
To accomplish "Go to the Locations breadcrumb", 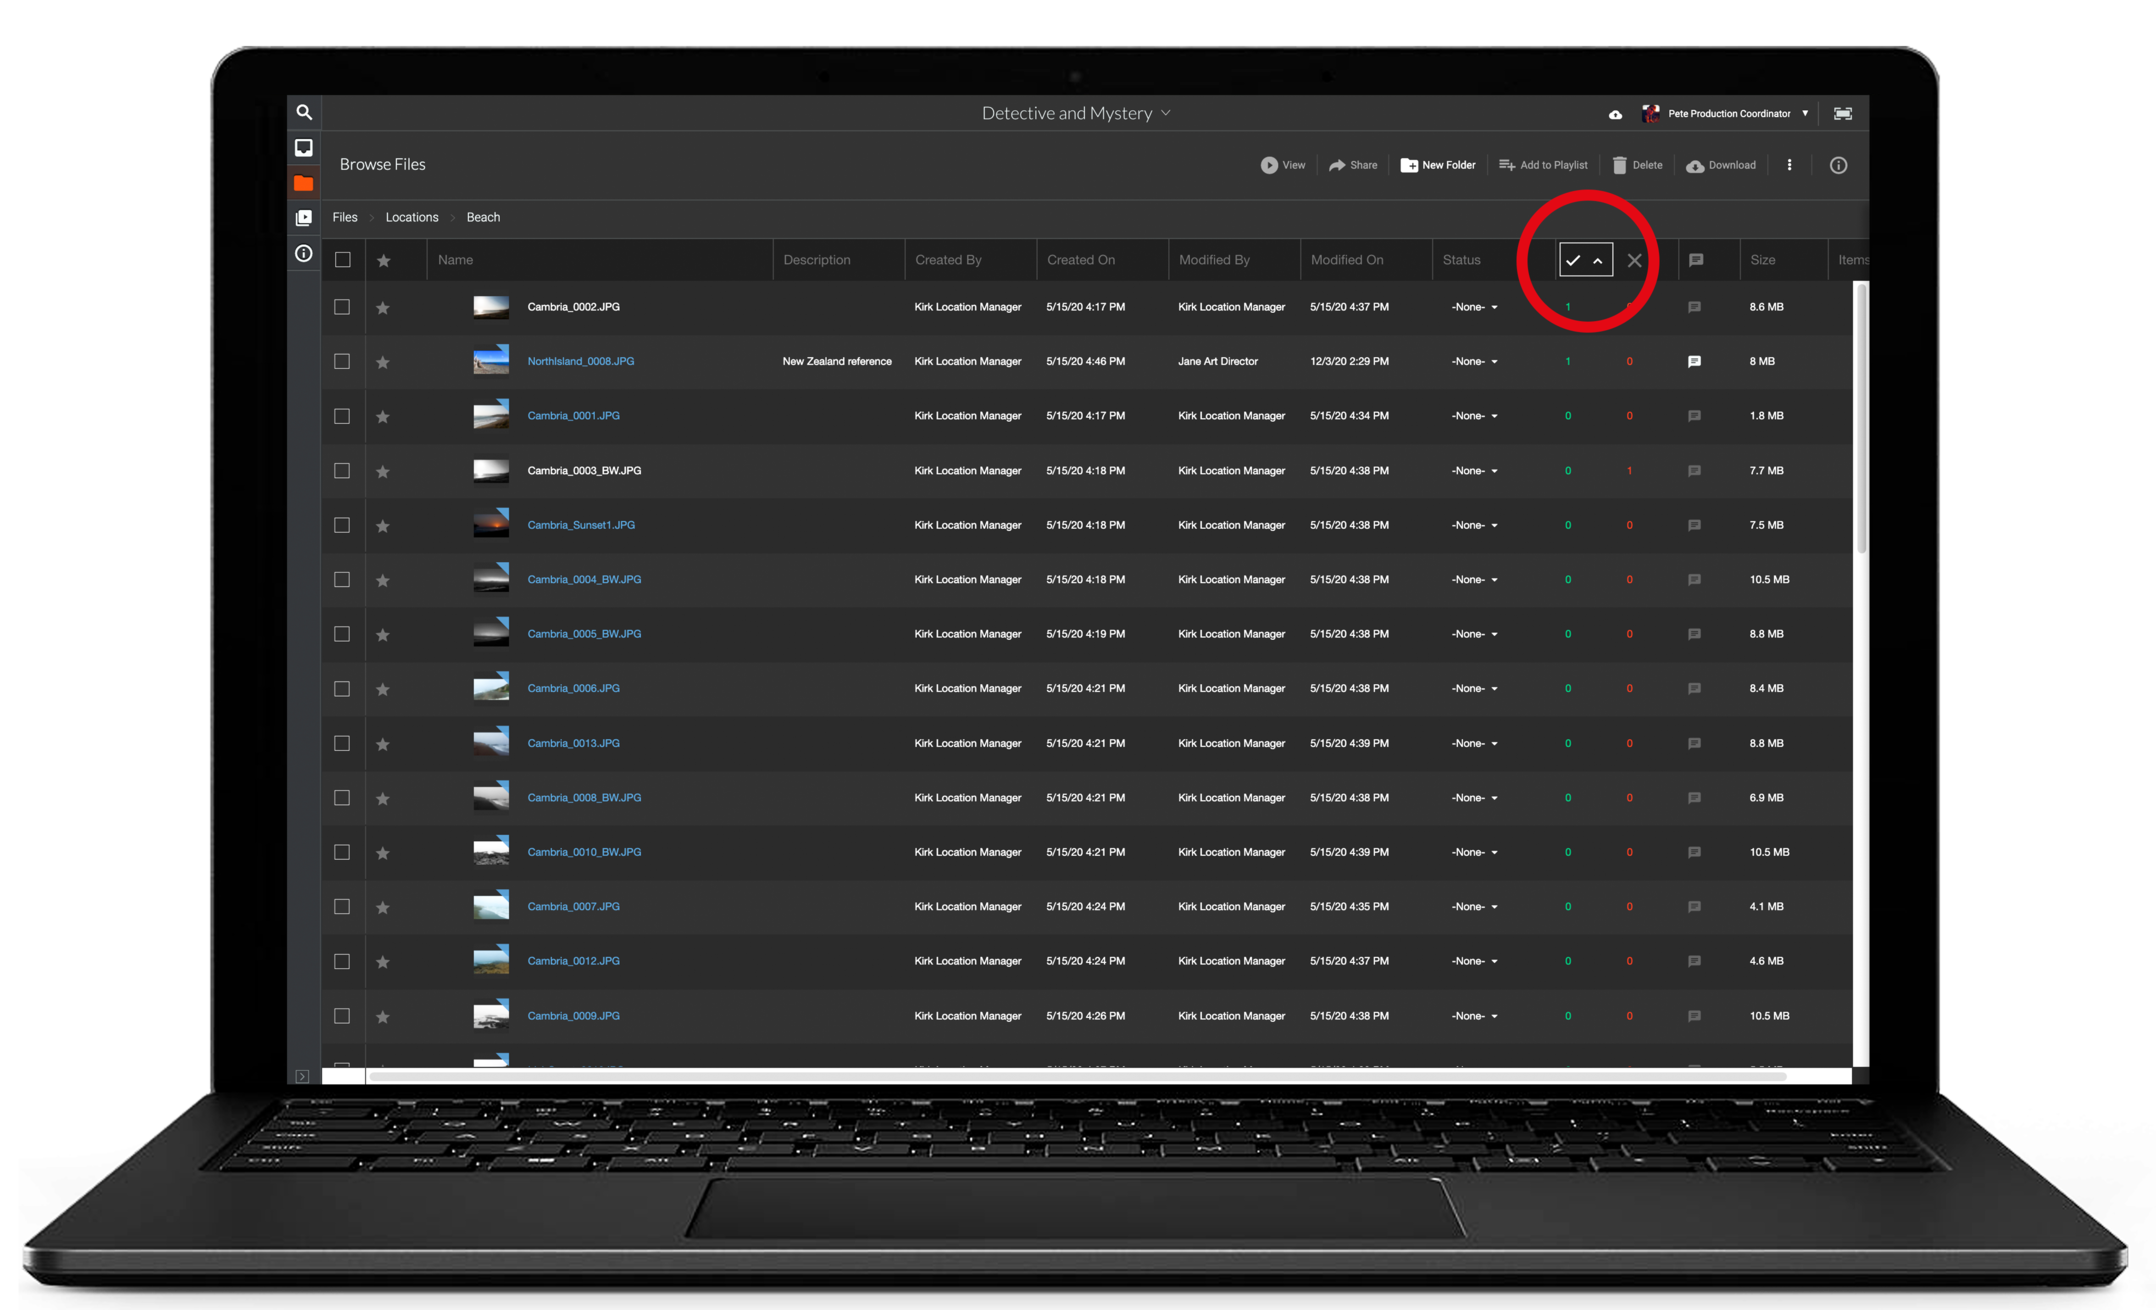I will (412, 217).
